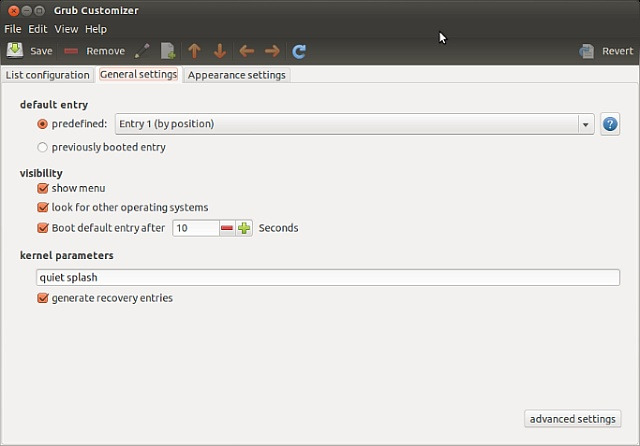Open the predefined entry dropdown arrow
Viewport: 640px width, 446px height.
[586, 124]
